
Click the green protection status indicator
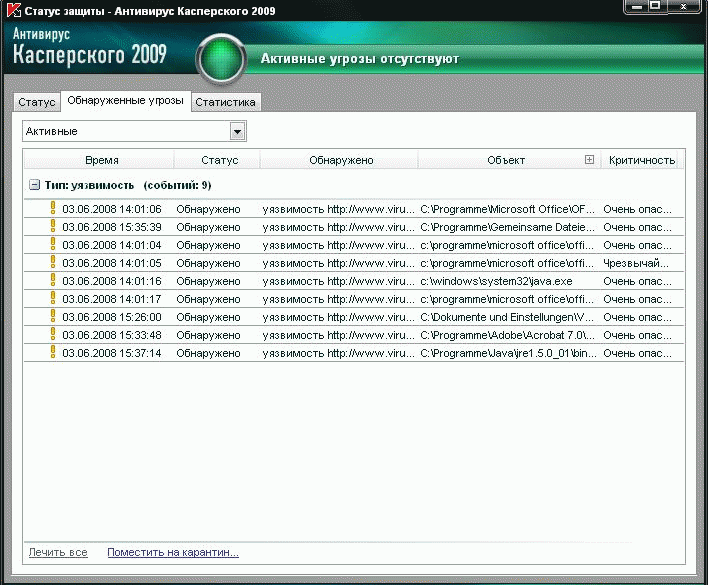pyautogui.click(x=221, y=59)
